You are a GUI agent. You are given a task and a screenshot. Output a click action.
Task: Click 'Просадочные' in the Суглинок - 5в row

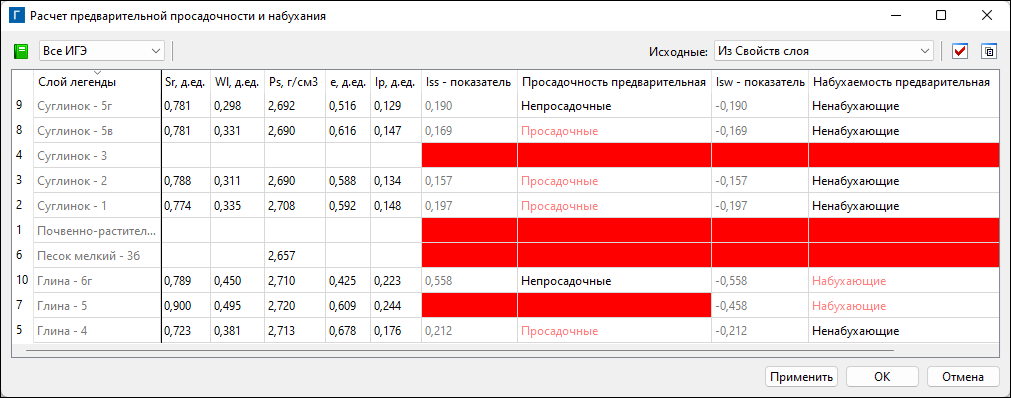click(559, 131)
